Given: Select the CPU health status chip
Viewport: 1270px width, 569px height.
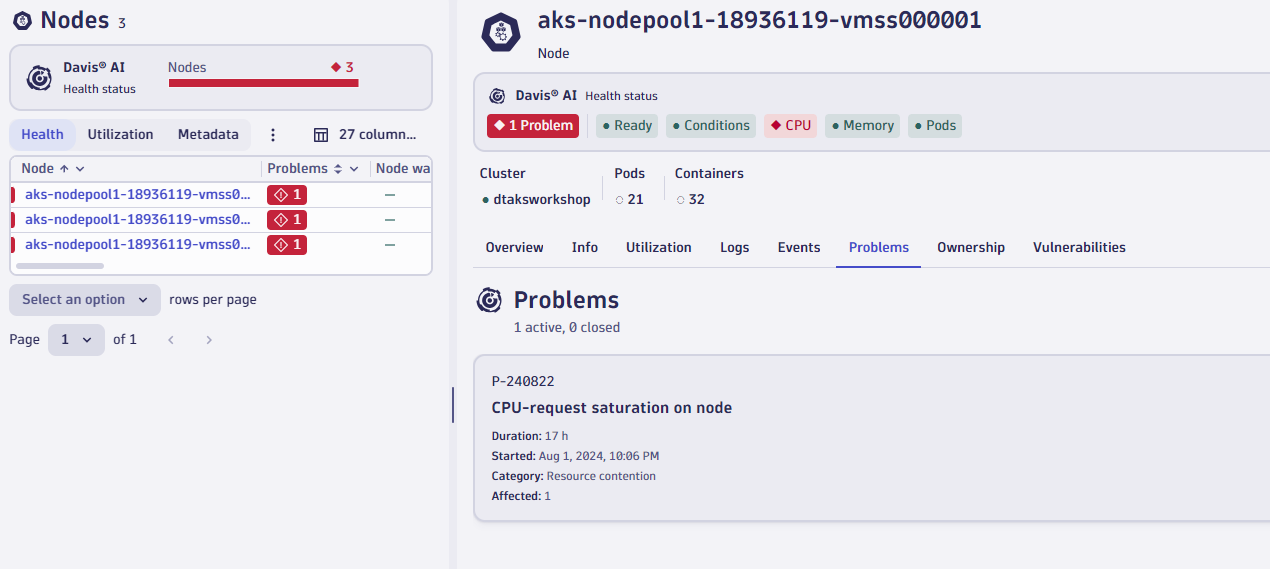Looking at the screenshot, I should tap(790, 126).
